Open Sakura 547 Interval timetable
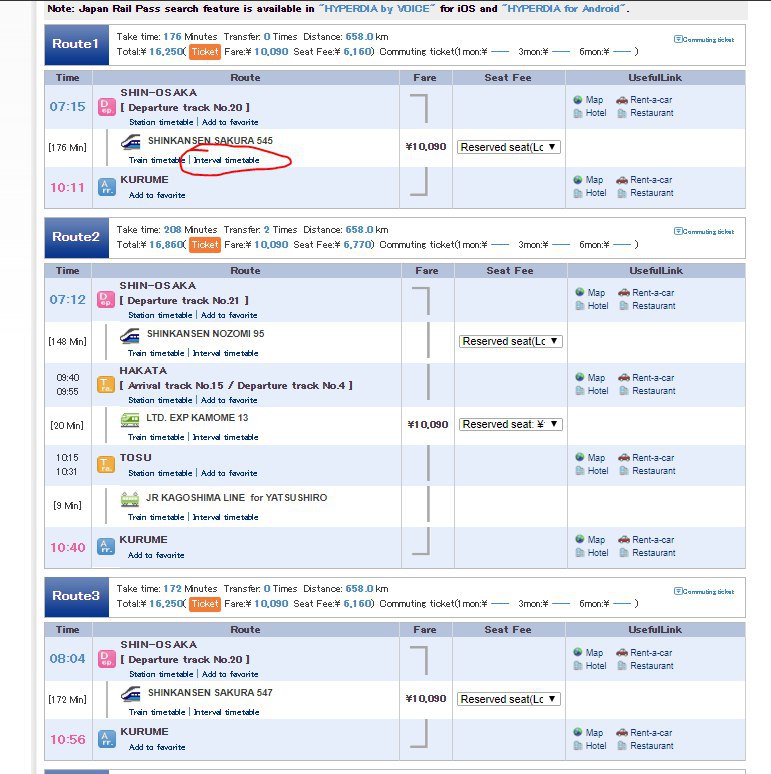This screenshot has height=774, width=771. (226, 712)
